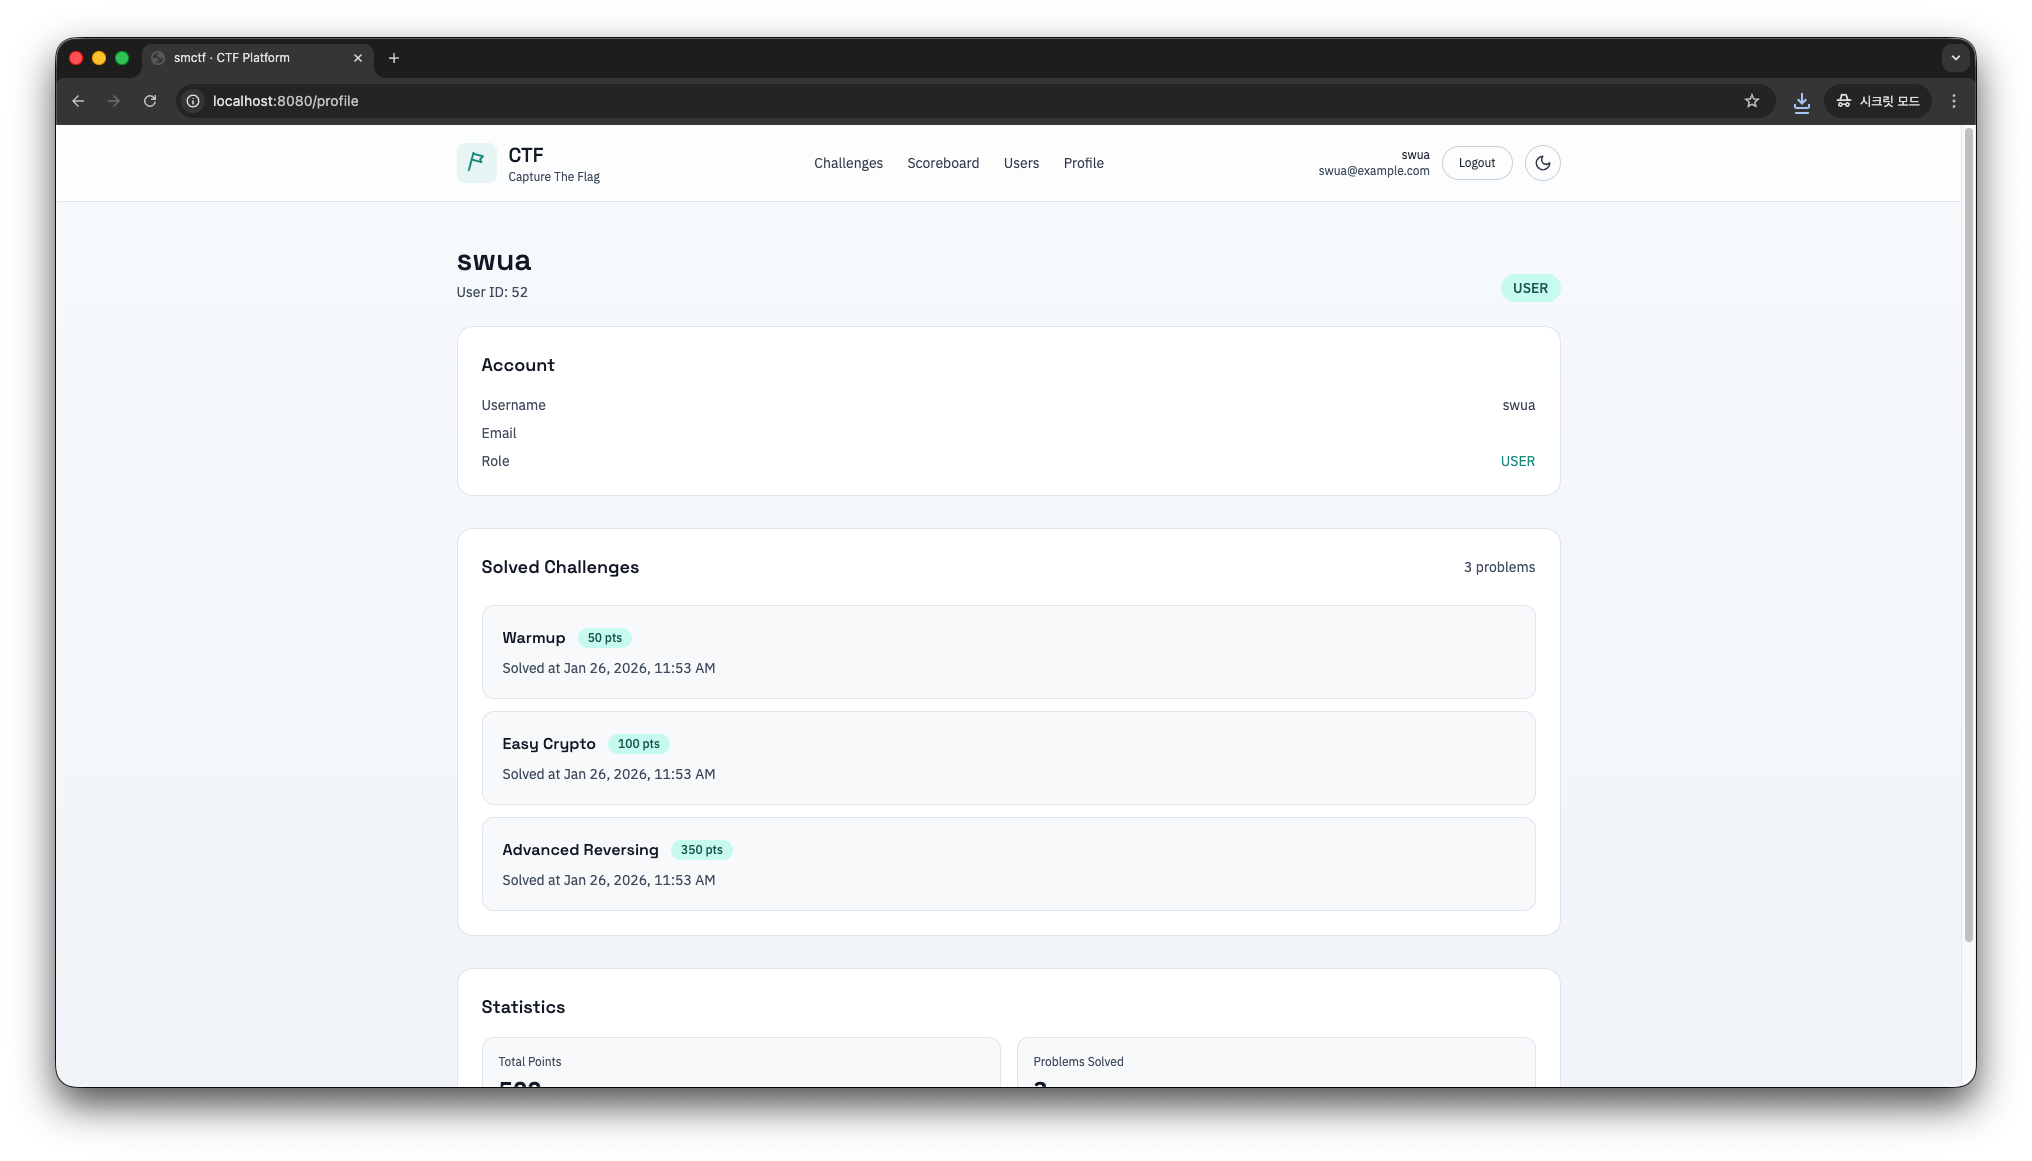Screen dimensions: 2032x1161
Task: Click the incognito mode indicator button
Action: point(1877,101)
